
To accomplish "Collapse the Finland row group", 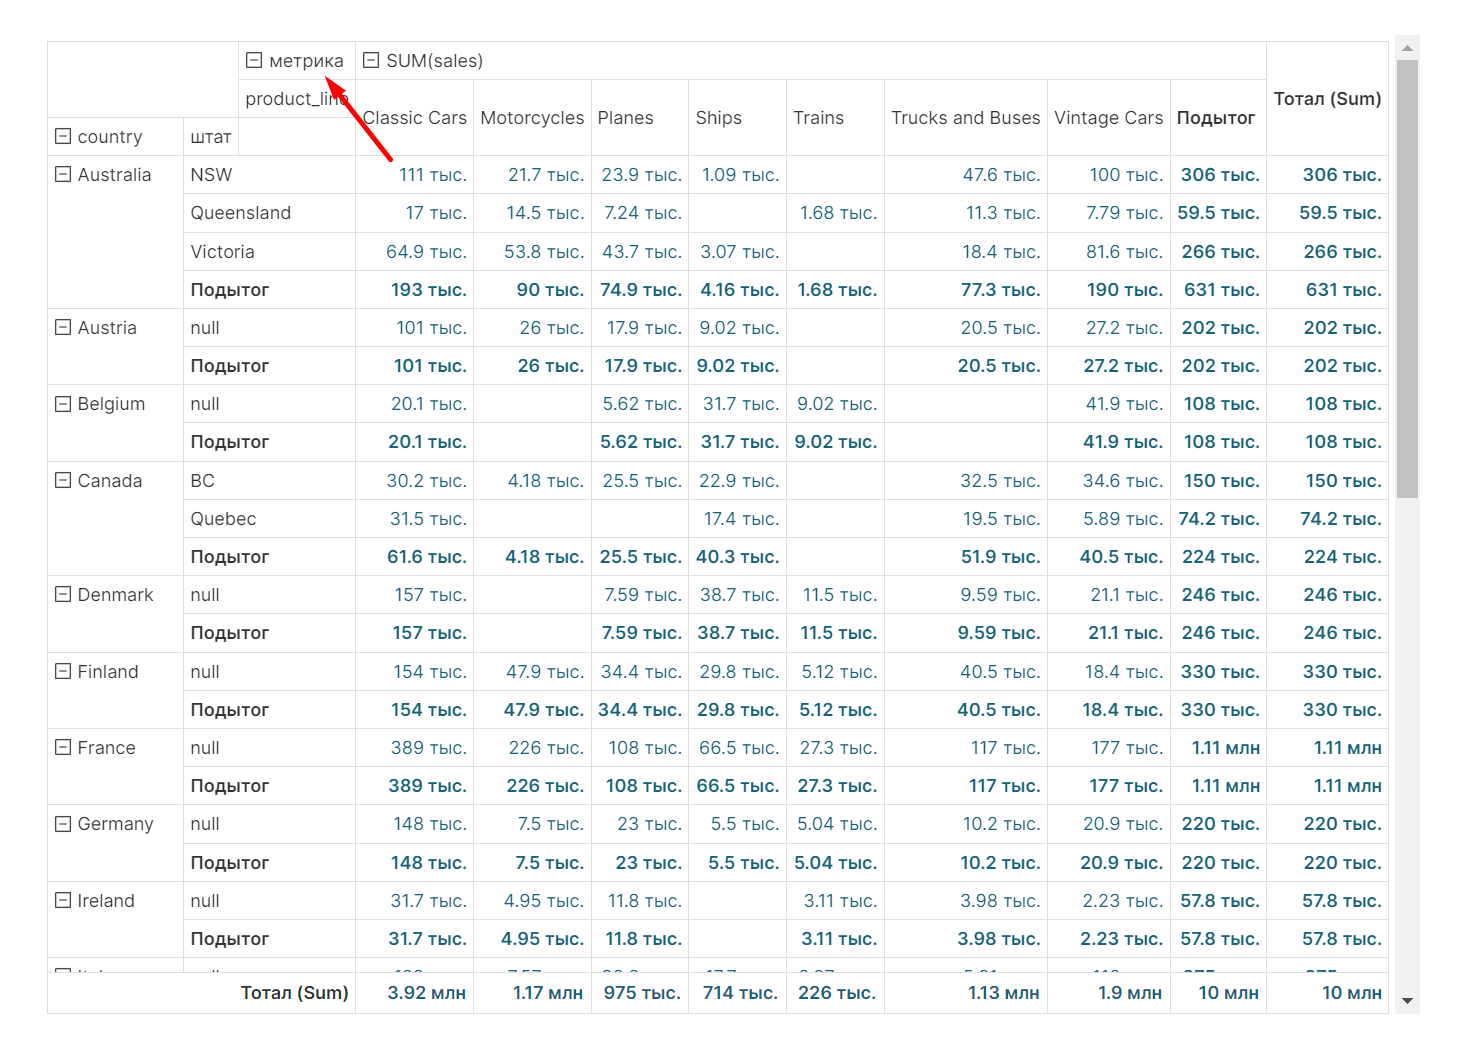I will click(x=63, y=671).
